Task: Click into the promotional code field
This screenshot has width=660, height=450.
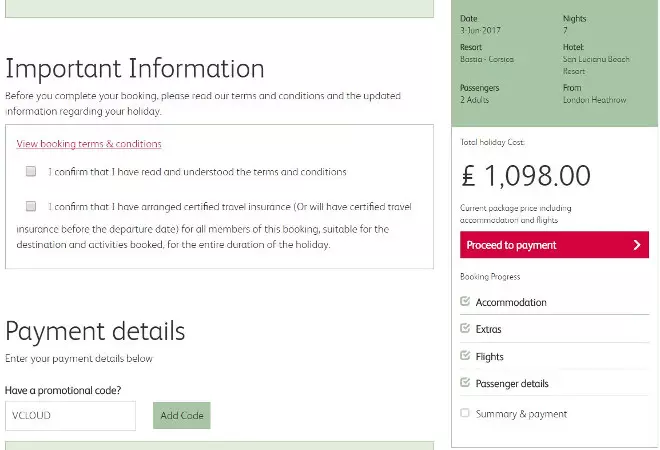Action: click(70, 416)
